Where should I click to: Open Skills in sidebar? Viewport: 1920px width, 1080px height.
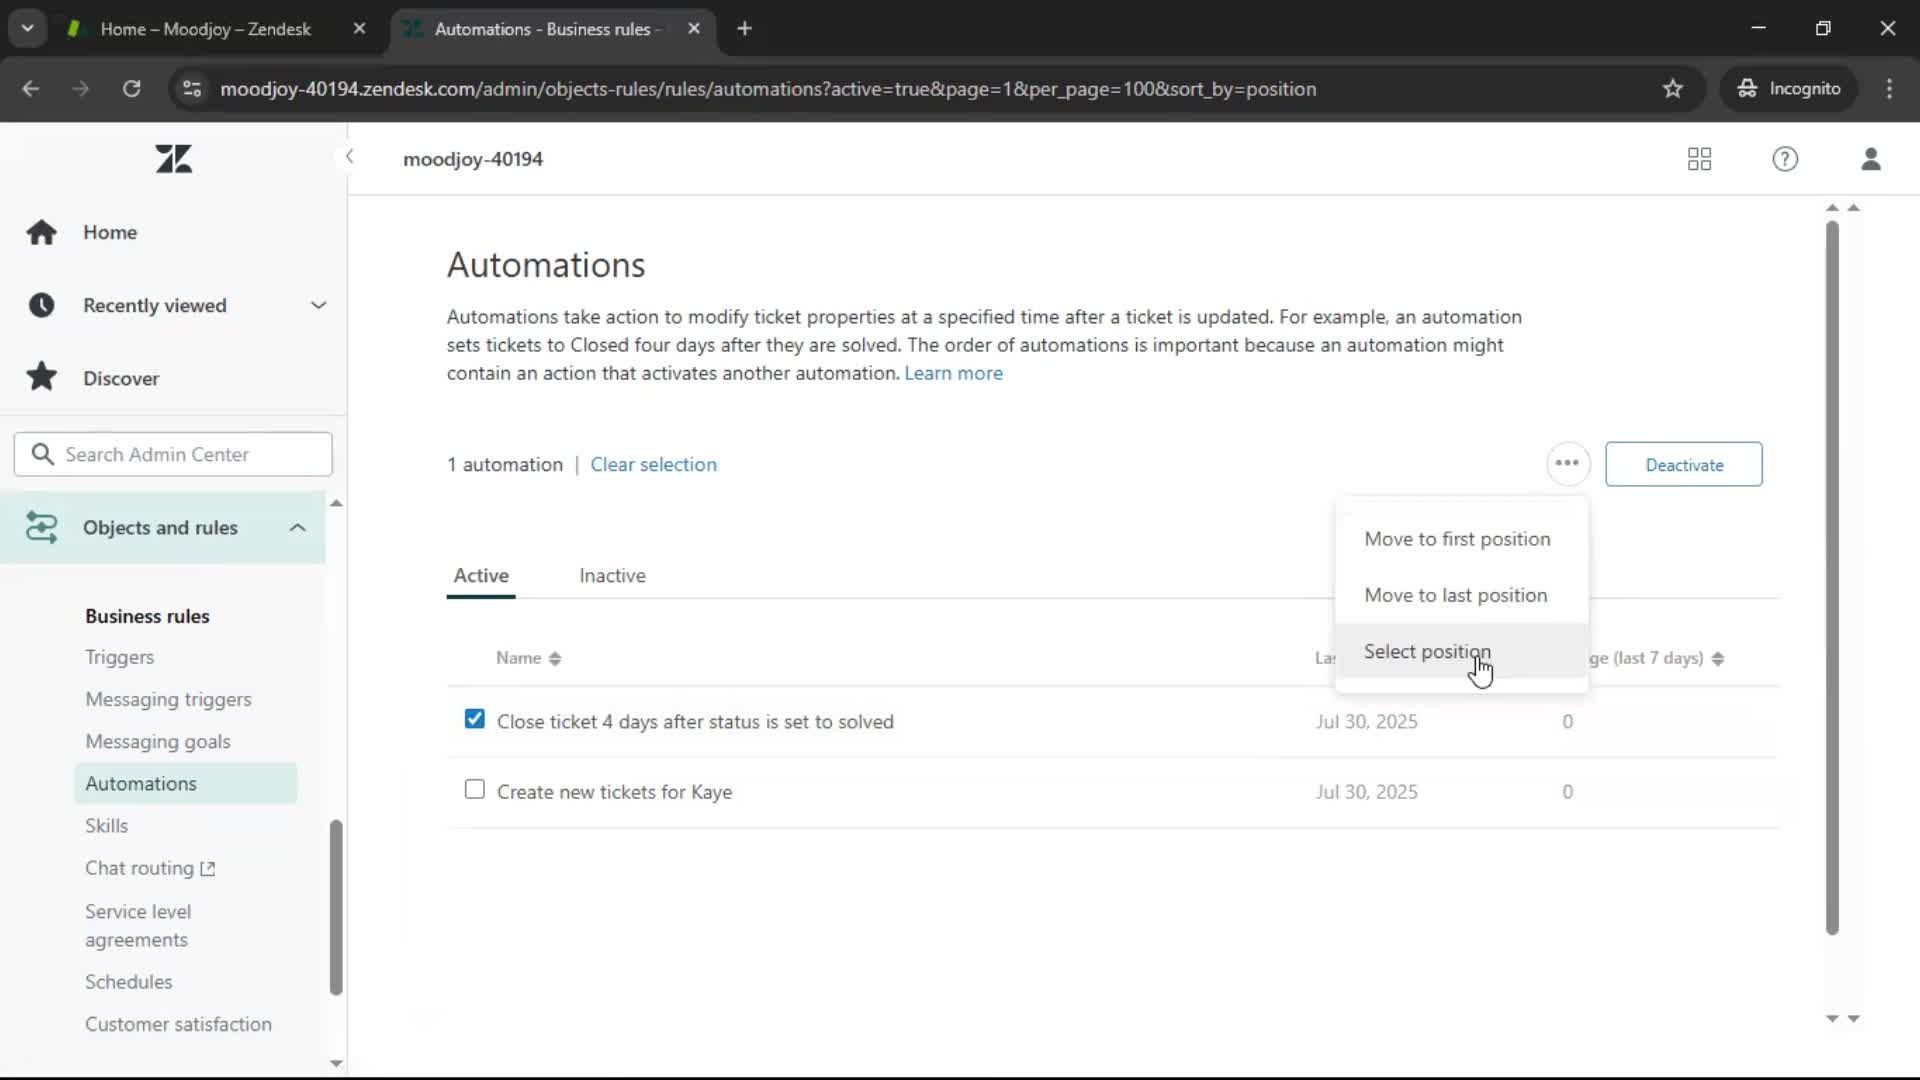point(106,825)
